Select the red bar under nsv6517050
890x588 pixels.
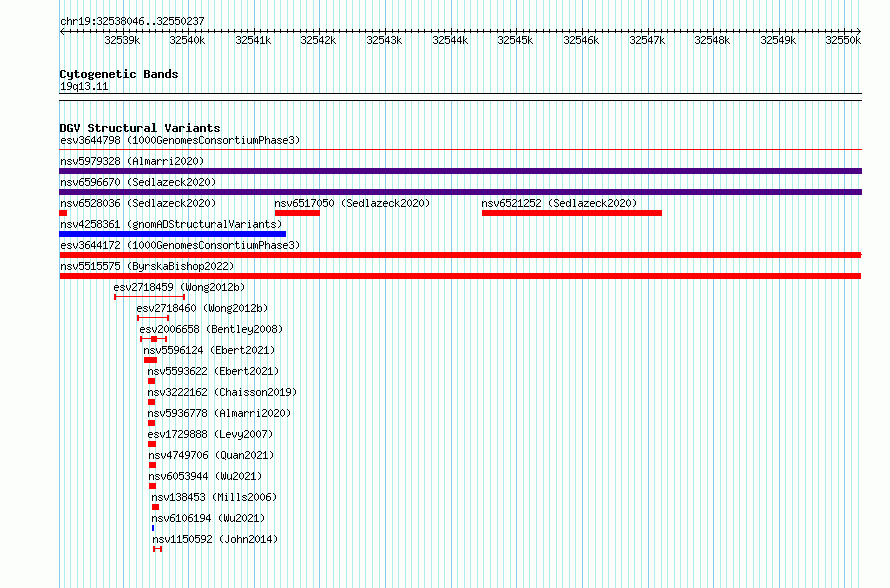[x=297, y=213]
